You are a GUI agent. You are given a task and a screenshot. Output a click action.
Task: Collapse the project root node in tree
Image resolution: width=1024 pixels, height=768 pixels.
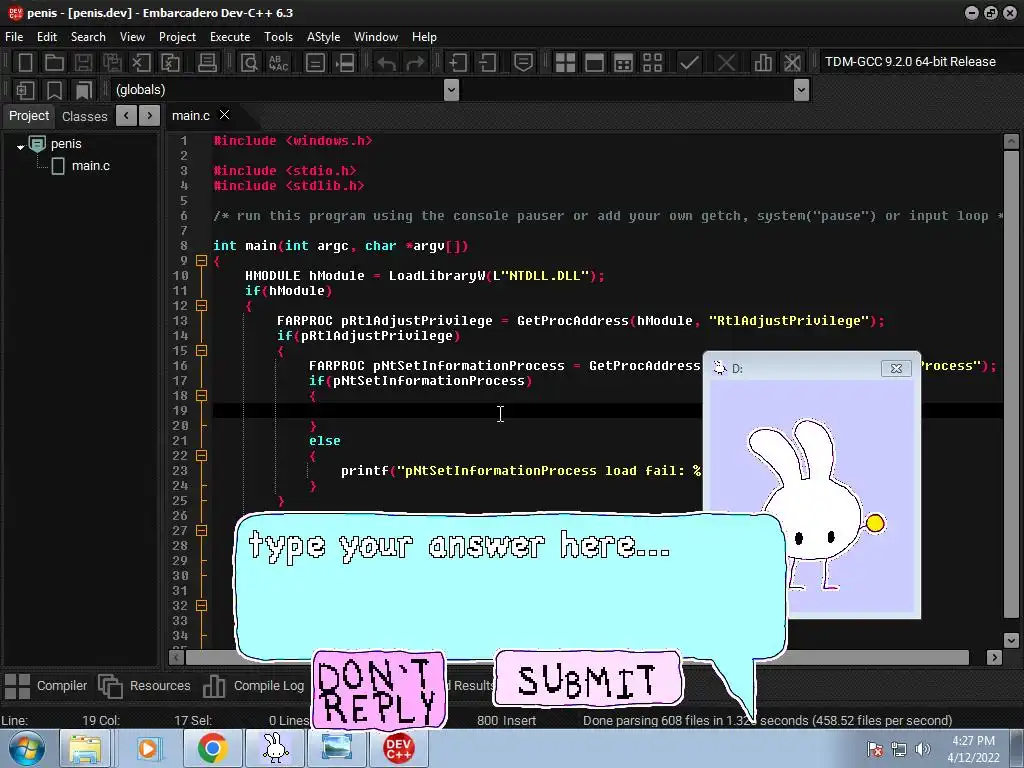click(20, 147)
